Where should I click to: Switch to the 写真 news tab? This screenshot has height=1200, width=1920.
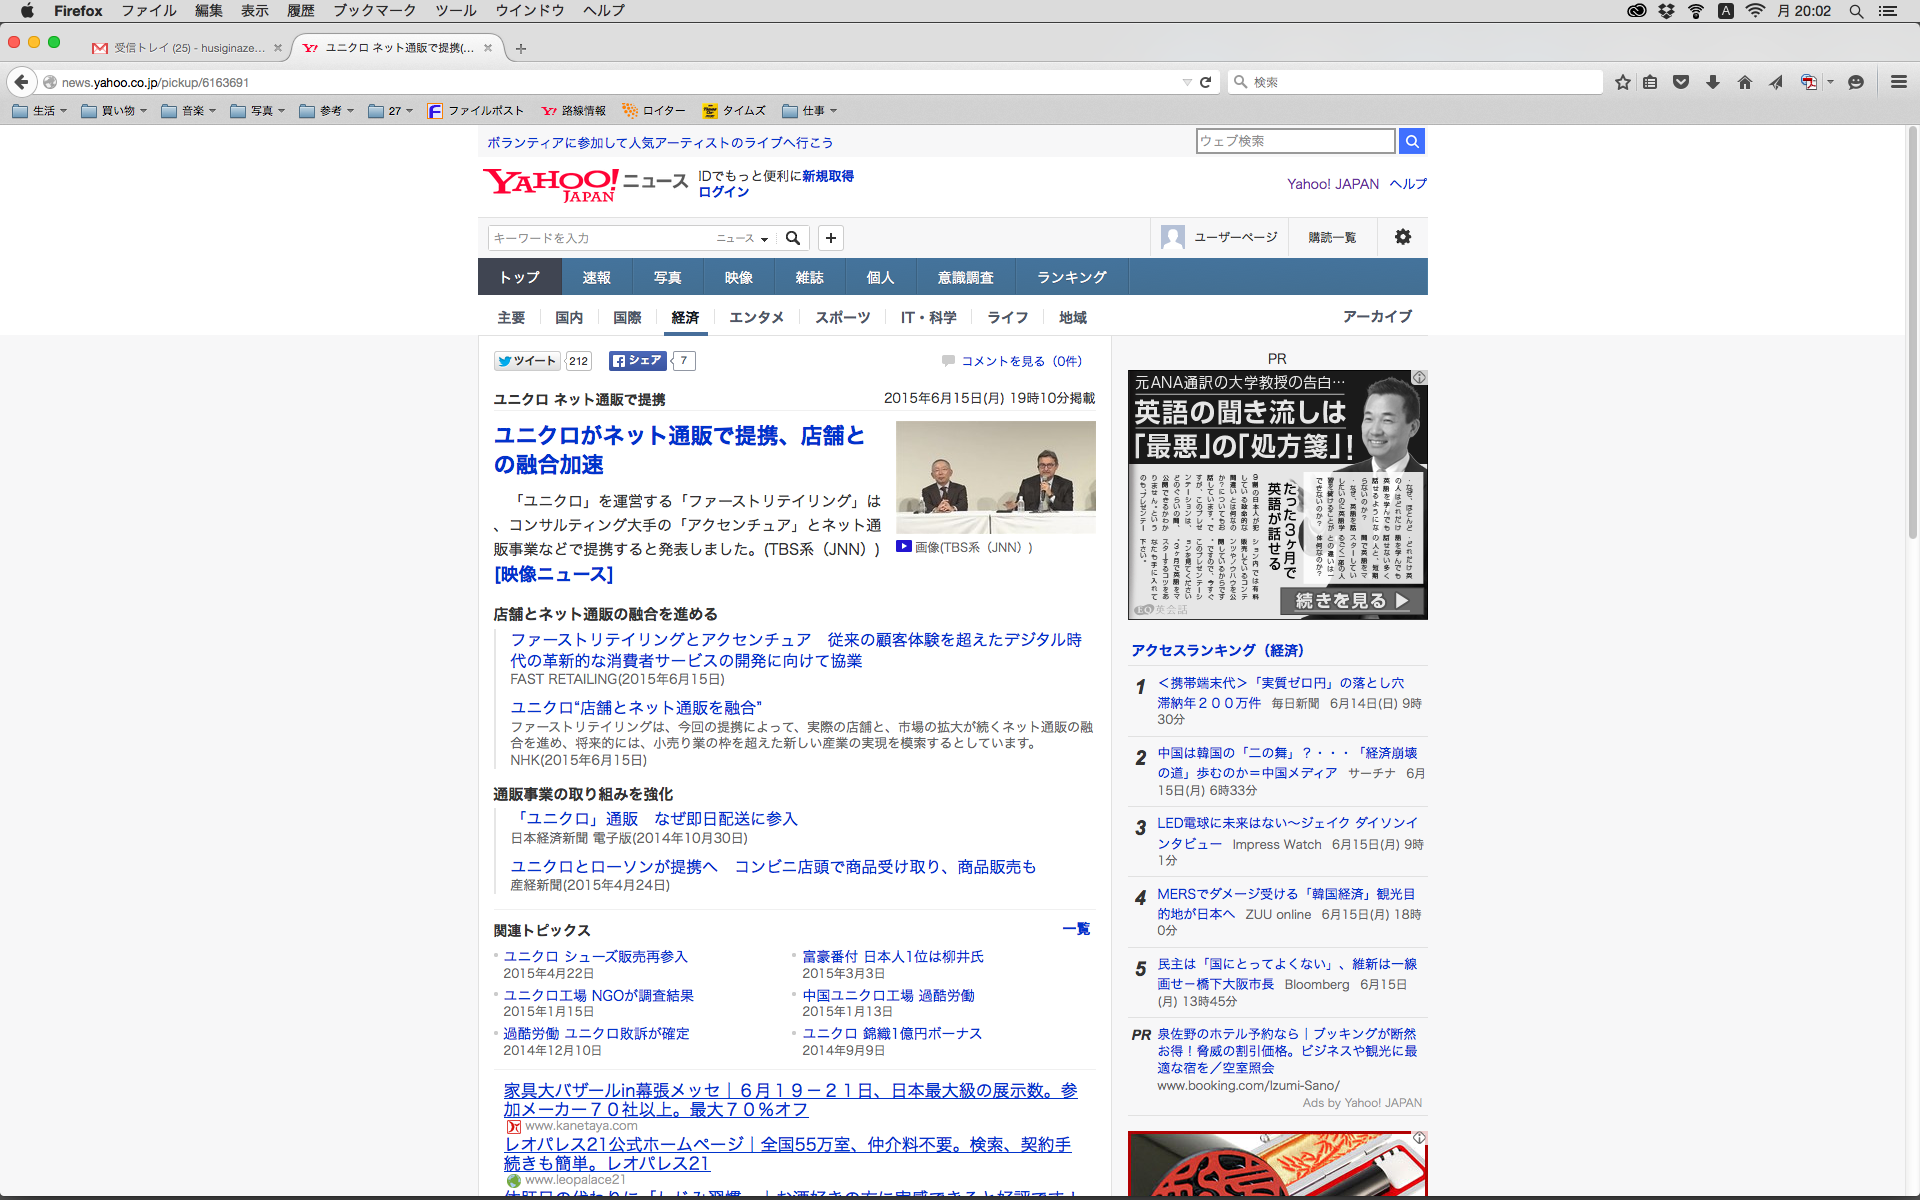667,277
